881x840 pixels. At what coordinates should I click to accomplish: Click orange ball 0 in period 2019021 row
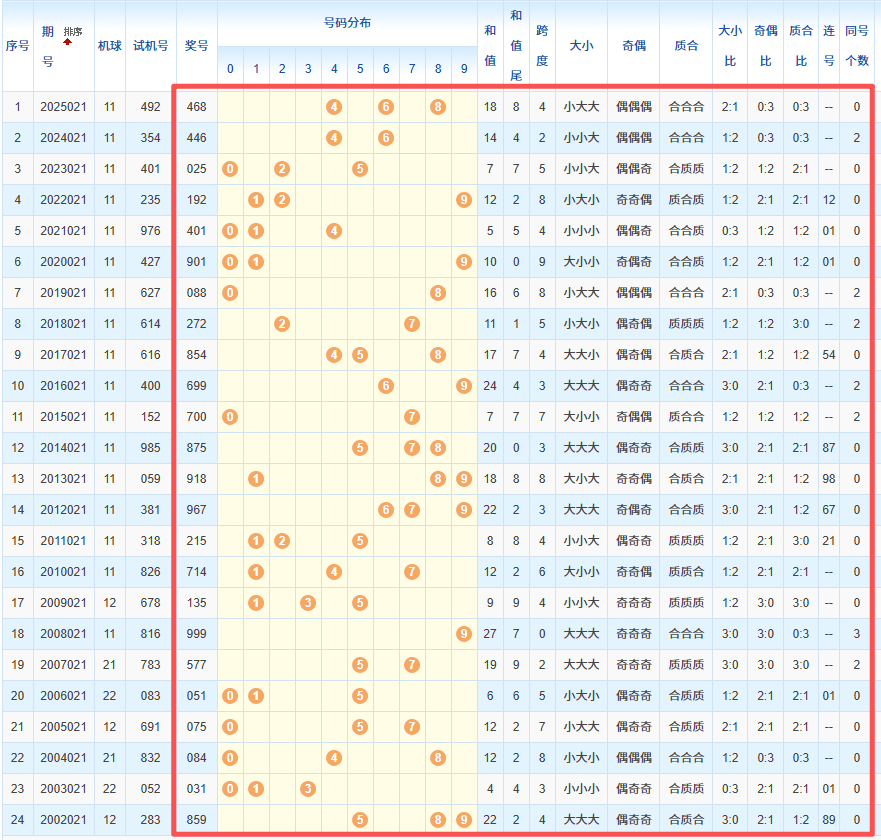230,292
